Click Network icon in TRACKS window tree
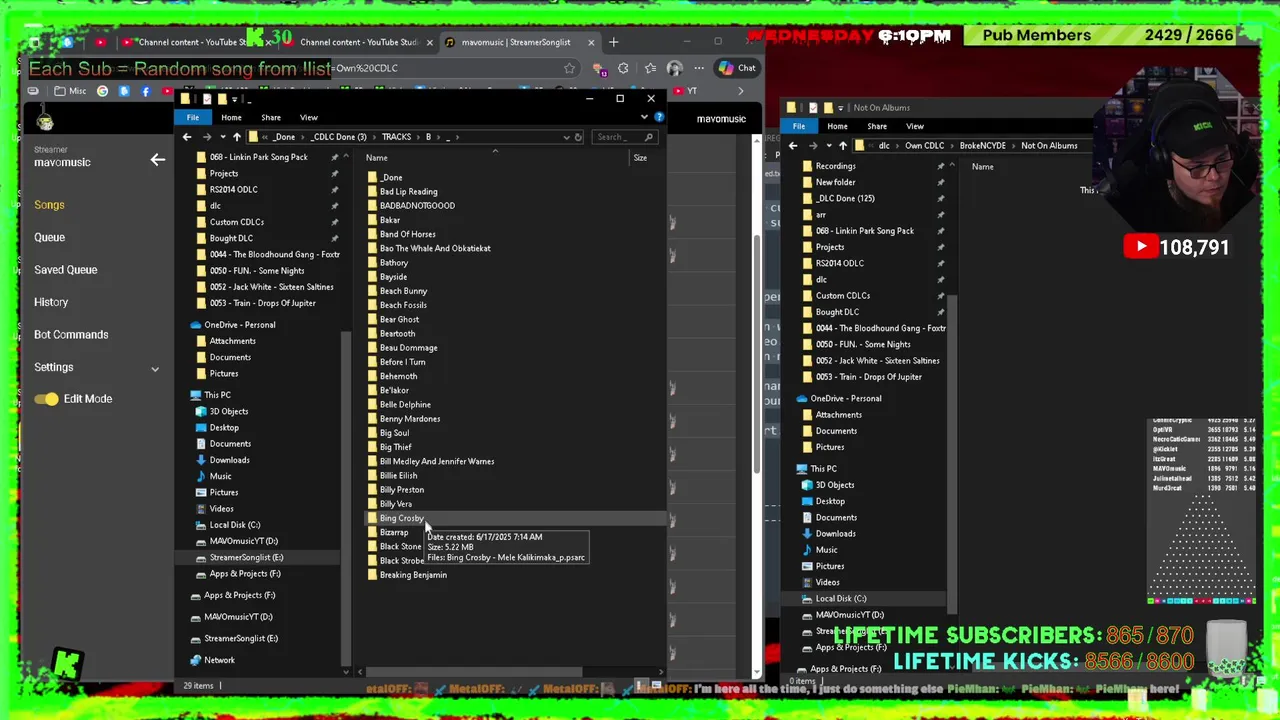This screenshot has height=720, width=1280. [x=196, y=660]
